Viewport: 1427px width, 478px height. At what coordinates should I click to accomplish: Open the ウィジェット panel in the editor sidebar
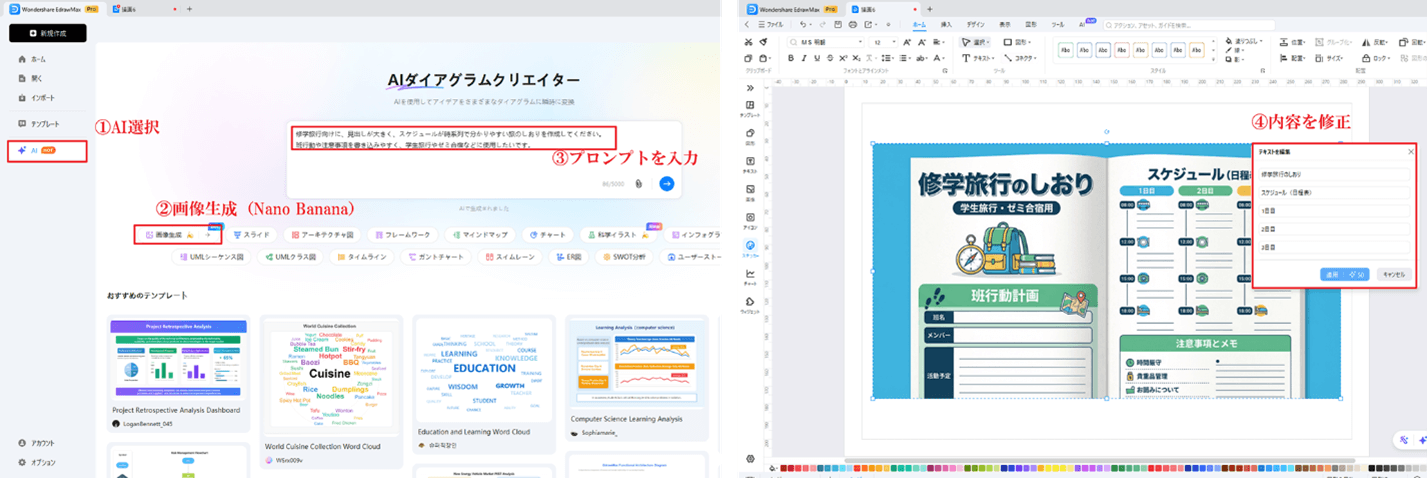(750, 305)
